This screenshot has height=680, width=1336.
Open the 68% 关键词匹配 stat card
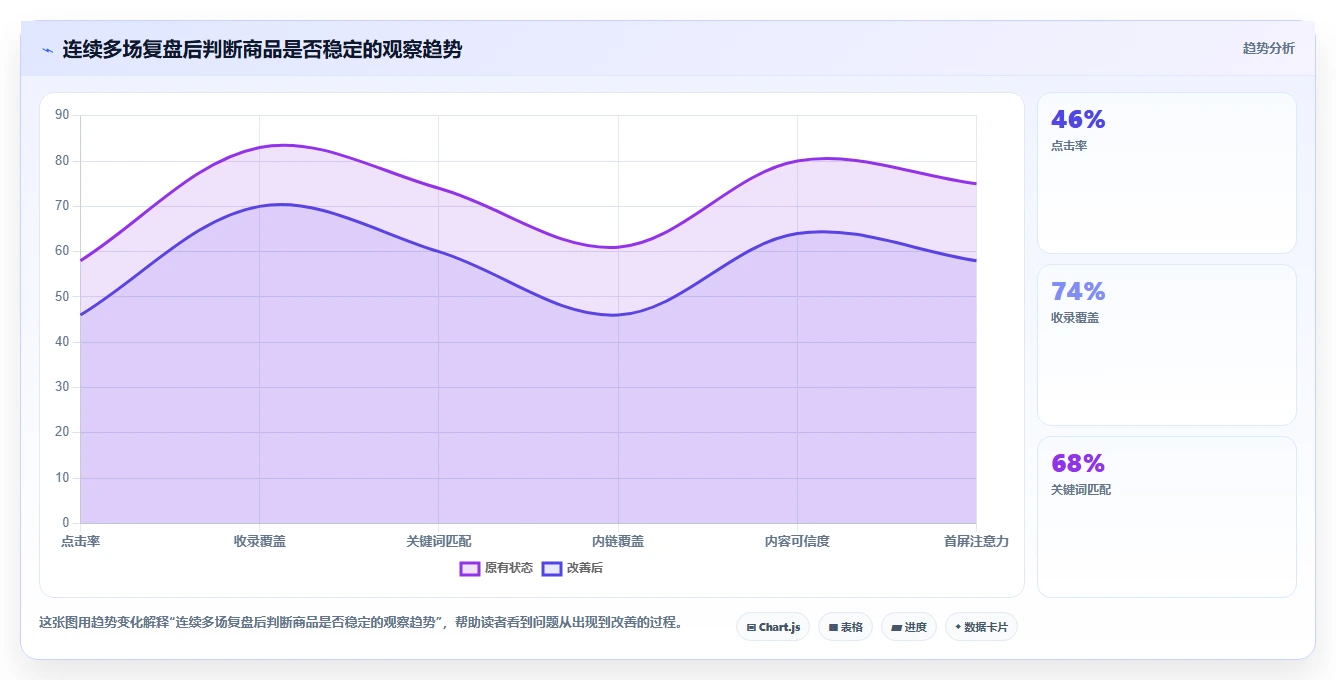(1166, 517)
